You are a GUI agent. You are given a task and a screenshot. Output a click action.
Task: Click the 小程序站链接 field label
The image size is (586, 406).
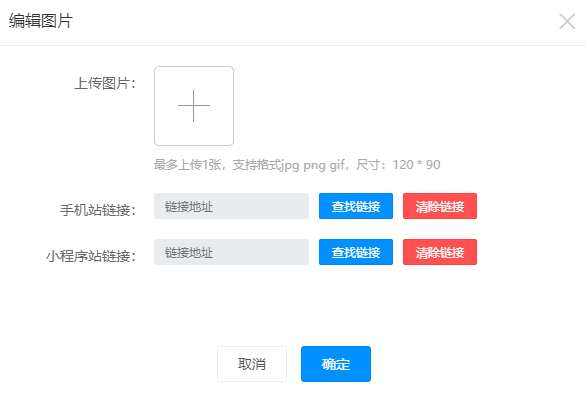coord(91,256)
